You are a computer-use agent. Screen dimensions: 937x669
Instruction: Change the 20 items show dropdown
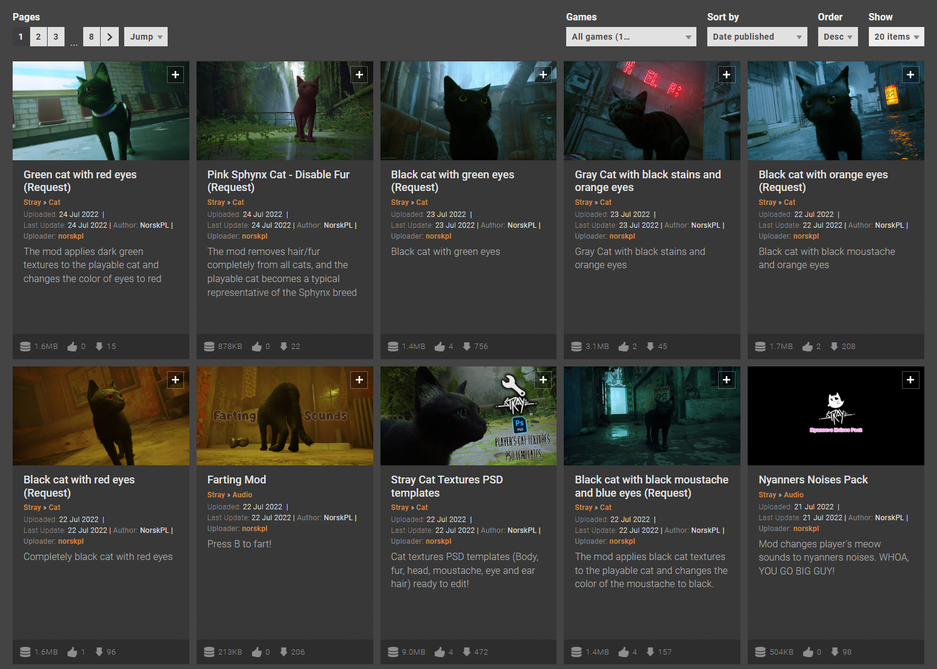click(896, 37)
